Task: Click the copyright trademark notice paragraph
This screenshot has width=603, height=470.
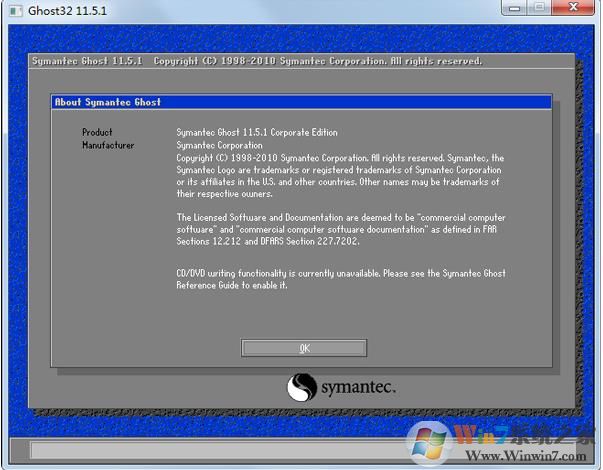Action: click(340, 176)
